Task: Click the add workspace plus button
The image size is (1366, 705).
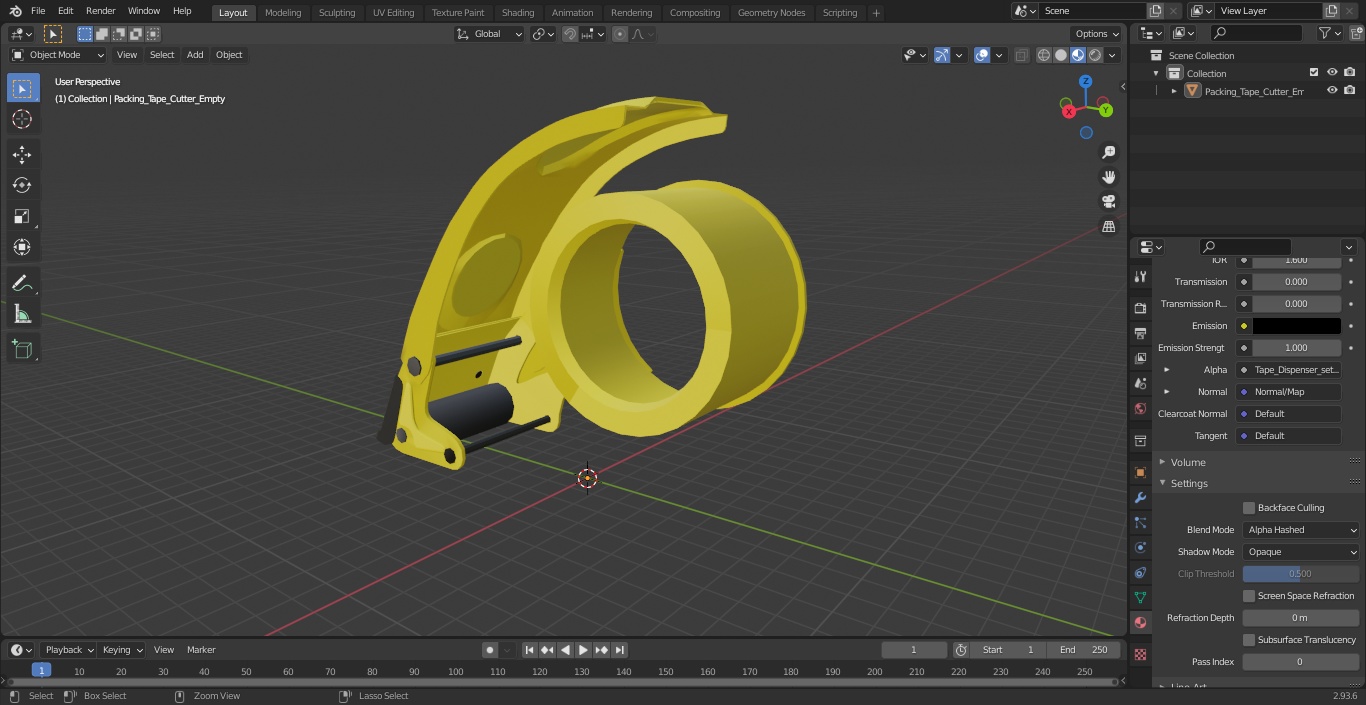Action: (876, 12)
